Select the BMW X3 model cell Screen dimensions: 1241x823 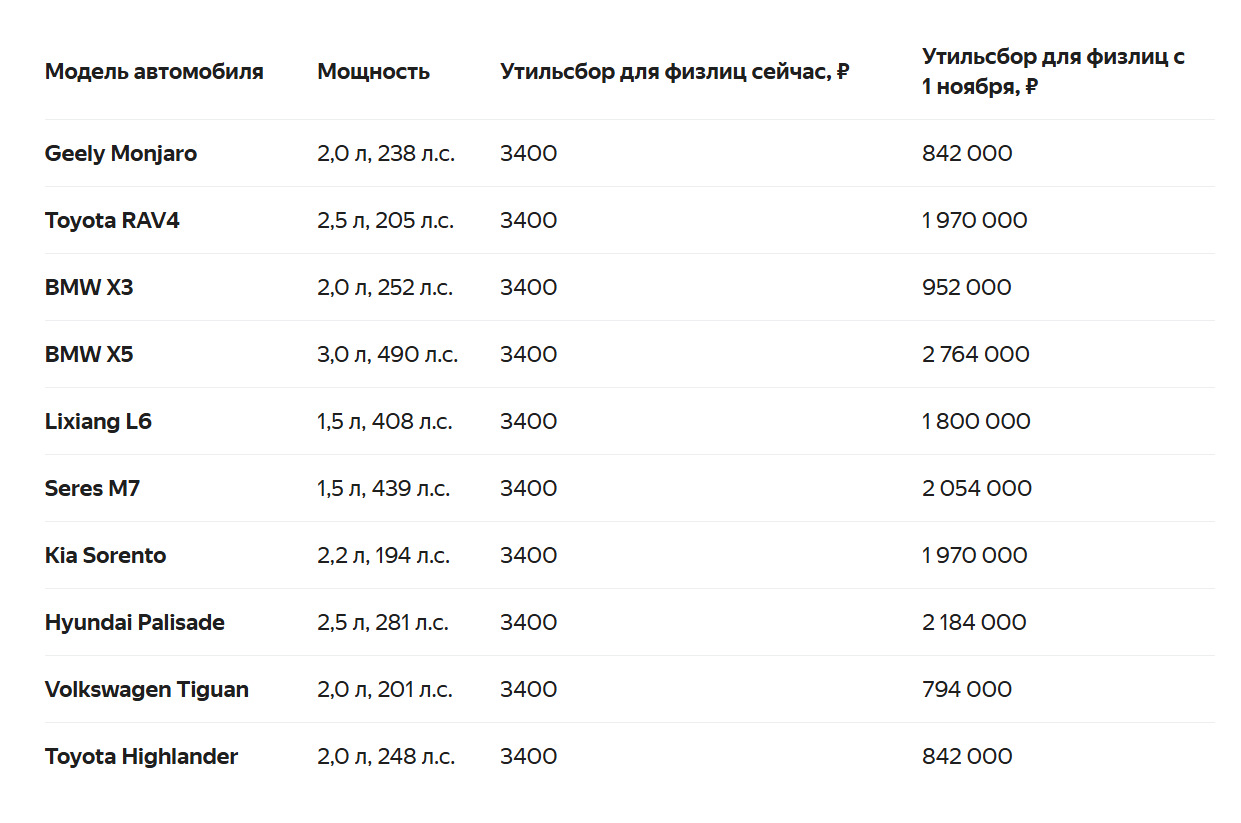pyautogui.click(x=89, y=288)
